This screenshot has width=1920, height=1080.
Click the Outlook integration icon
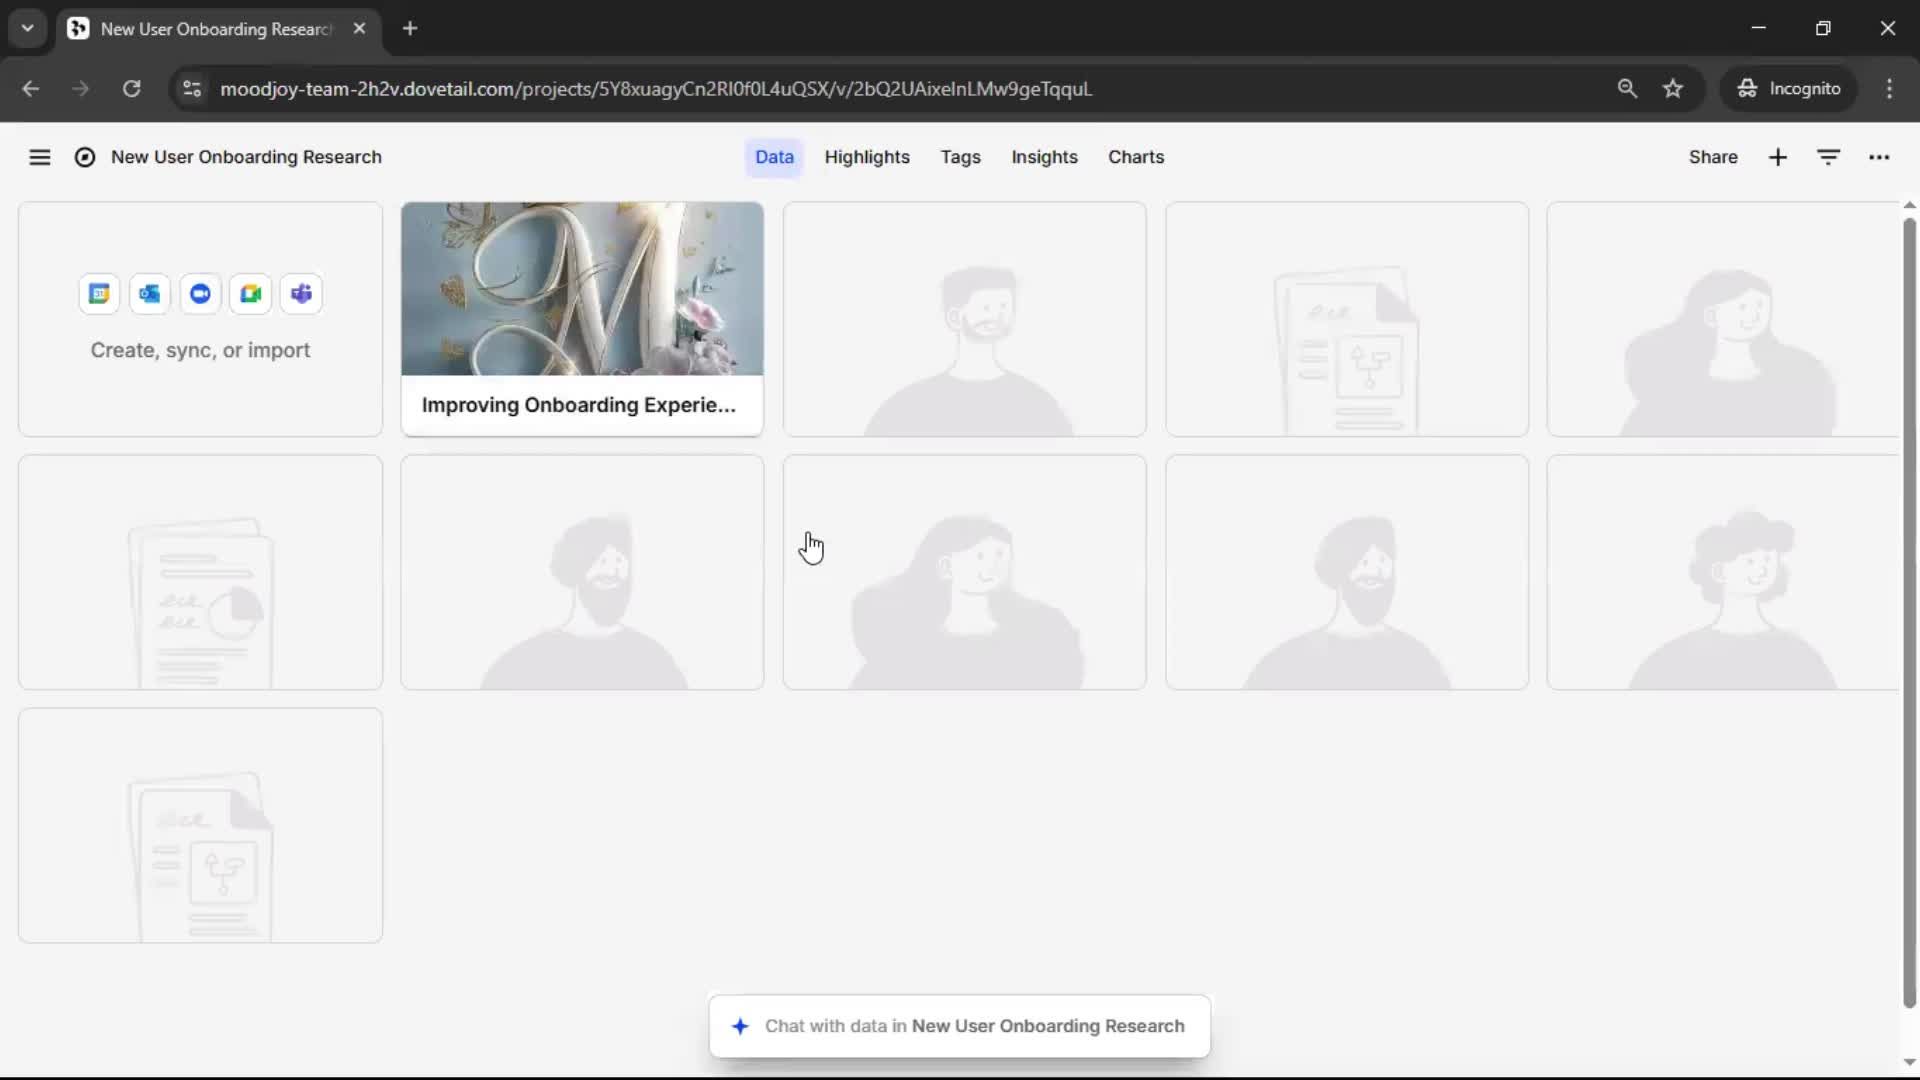150,294
